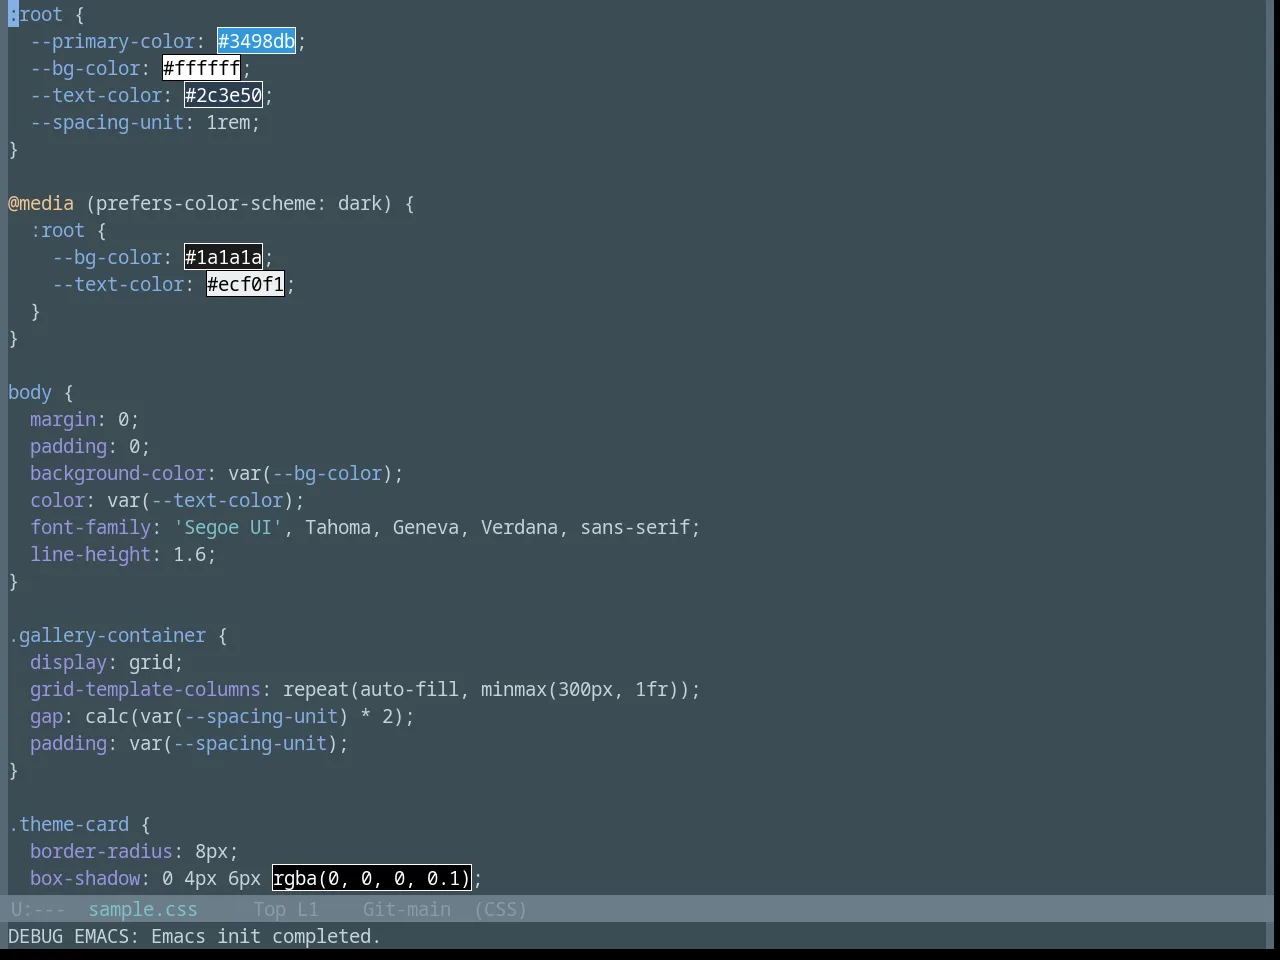1280x960 pixels.
Task: Click the '.theme-card' selector
Action: tap(68, 824)
